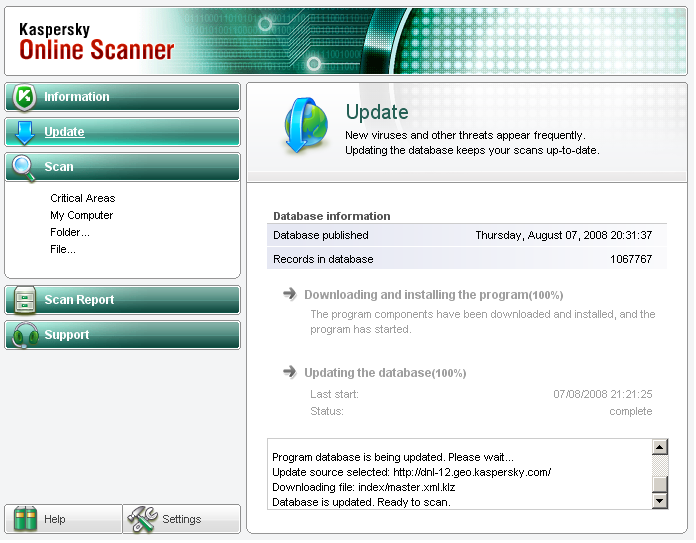The width and height of the screenshot is (696, 543).
Task: Open the Scan section
Action: (123, 167)
